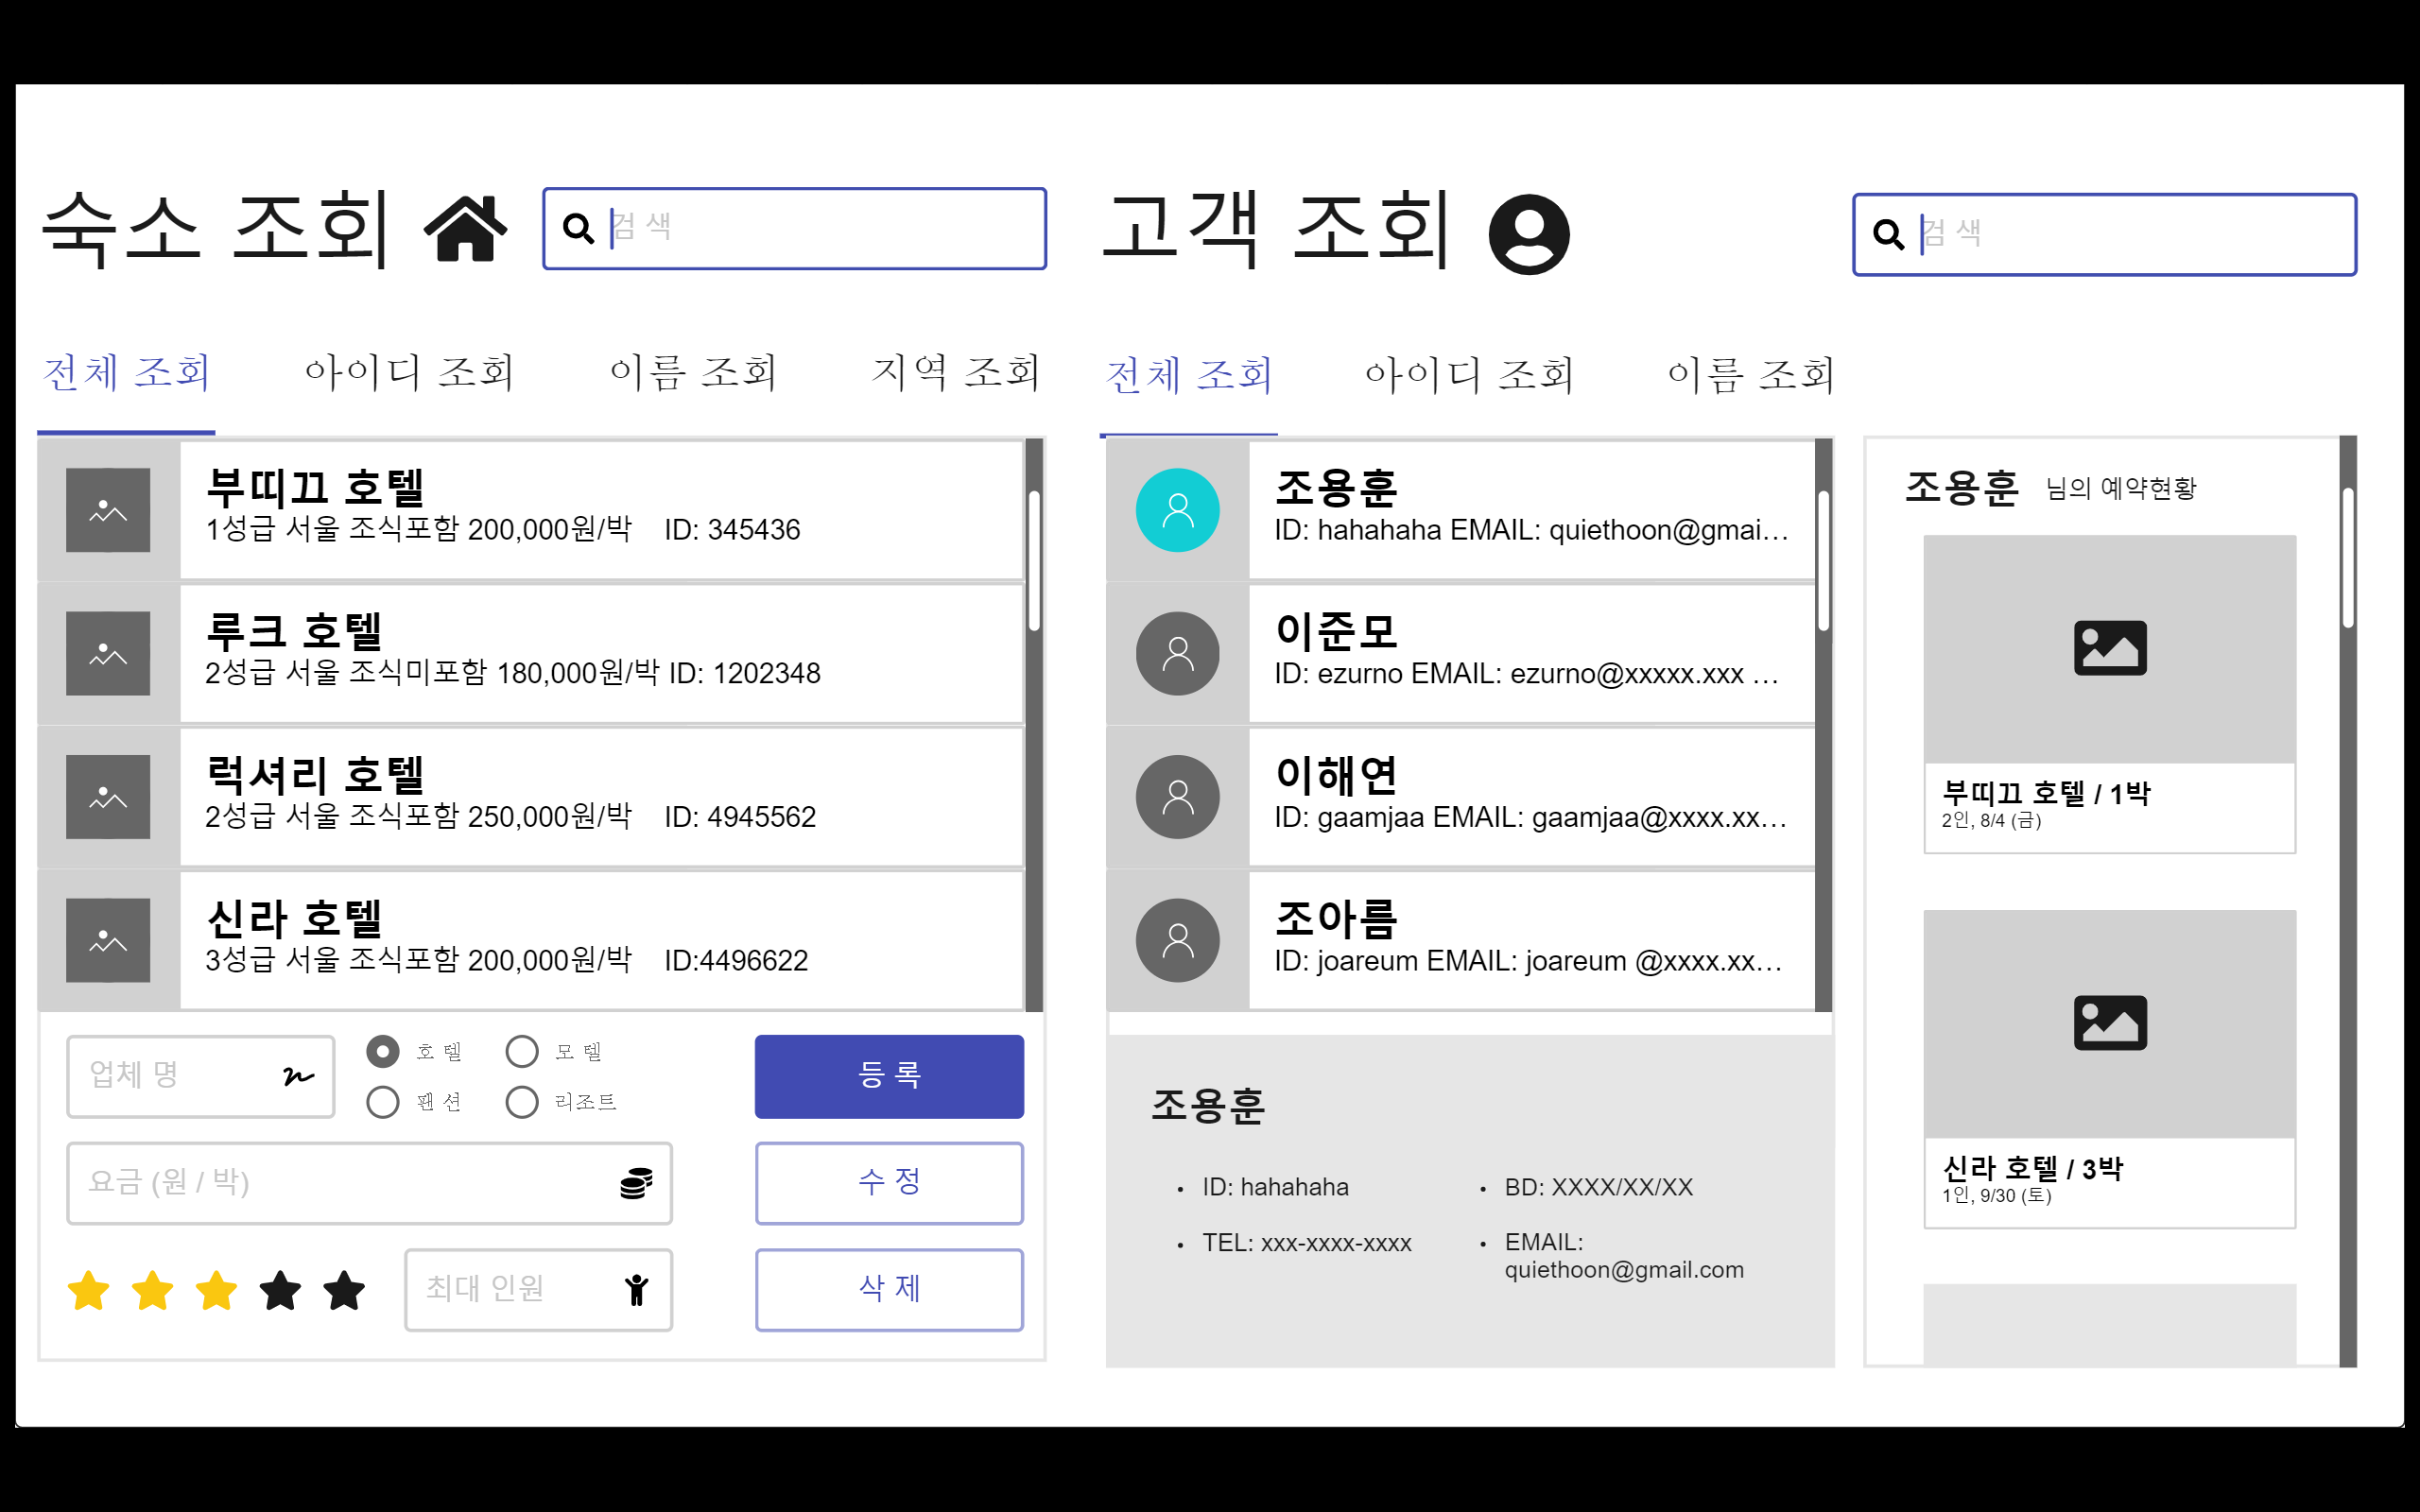This screenshot has width=2420, height=1512.
Task: Click the 삭제 button
Action: click(889, 1290)
